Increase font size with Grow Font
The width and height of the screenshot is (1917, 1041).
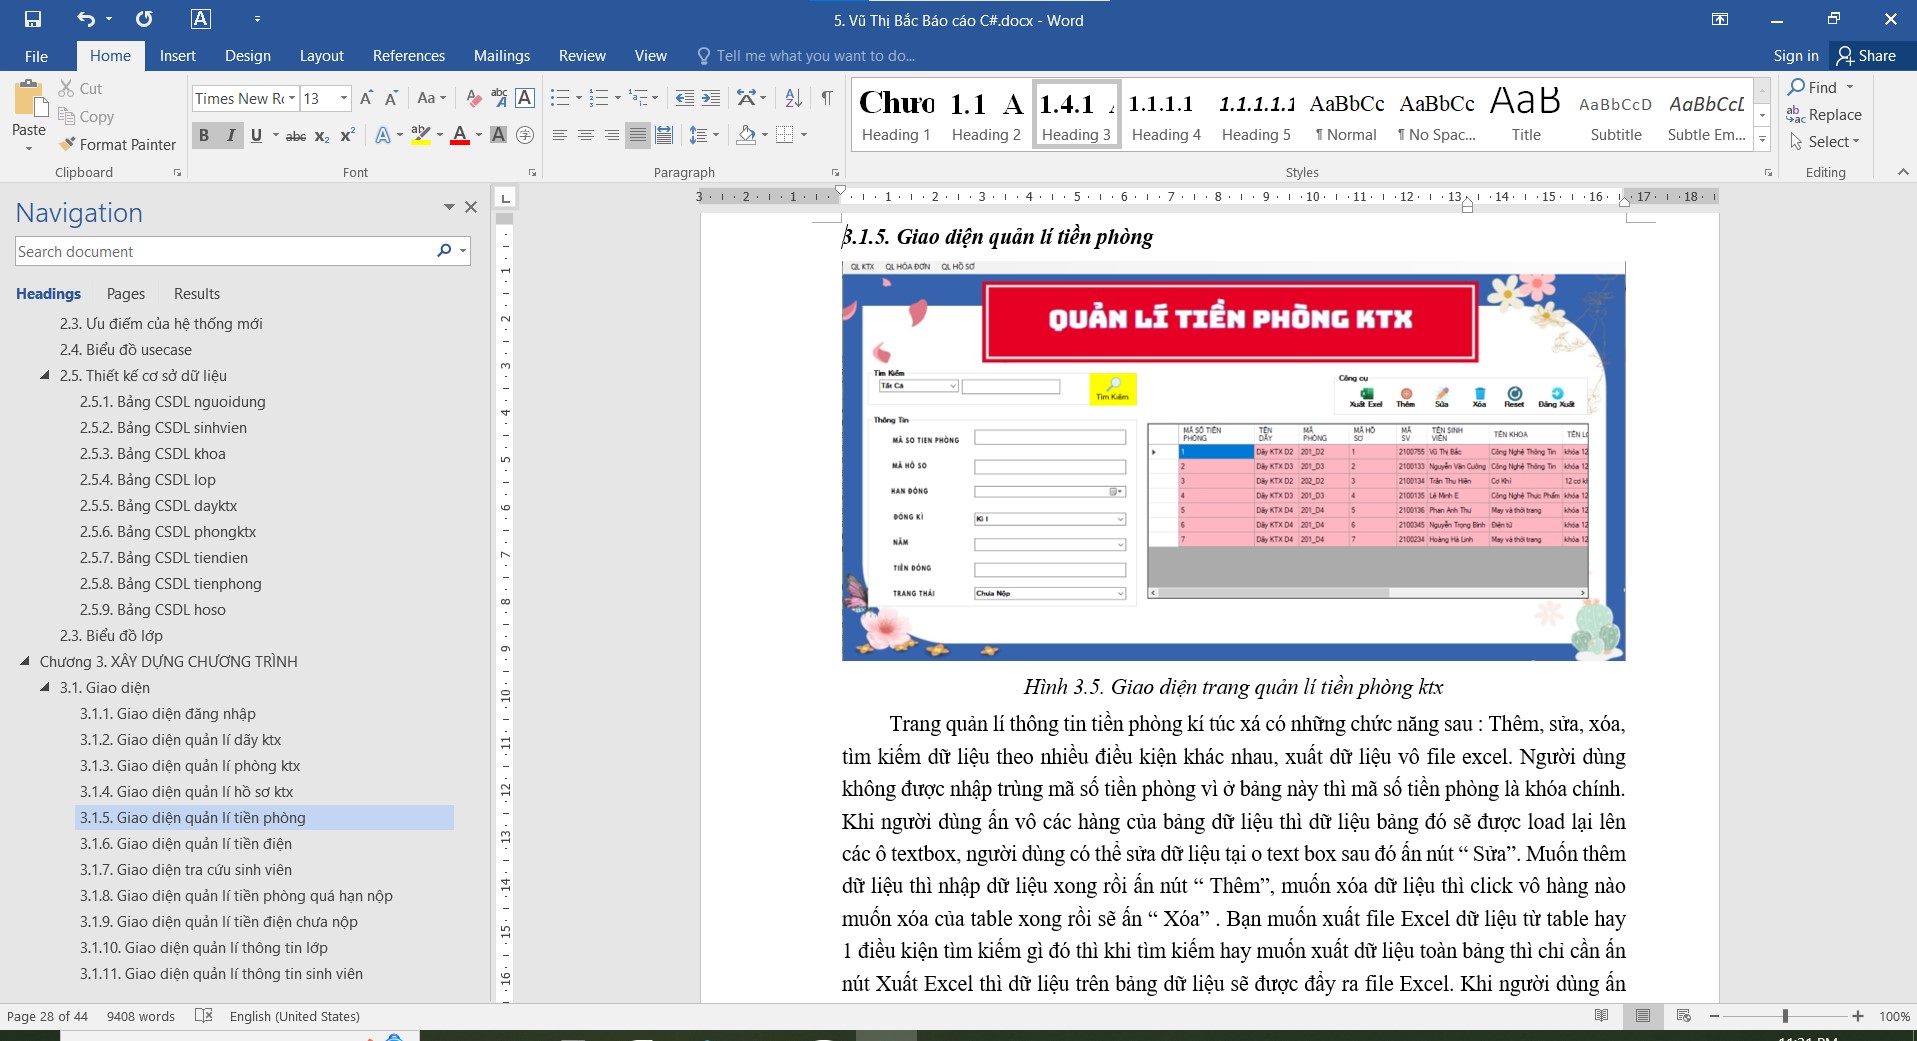tap(366, 98)
